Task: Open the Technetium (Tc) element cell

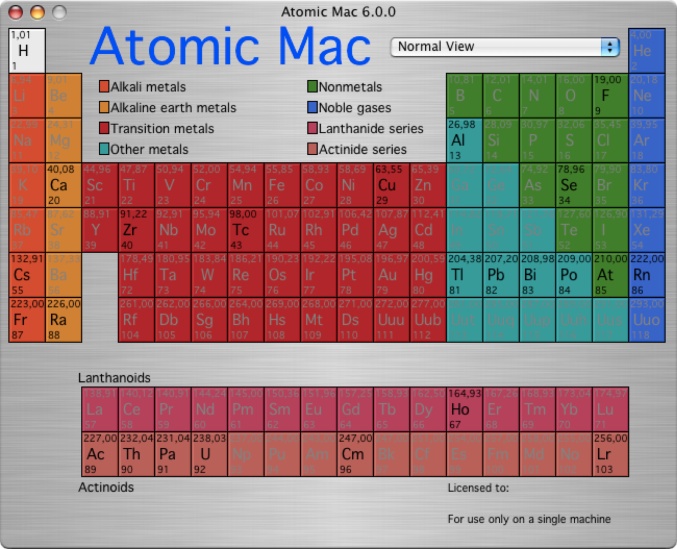Action: 246,230
